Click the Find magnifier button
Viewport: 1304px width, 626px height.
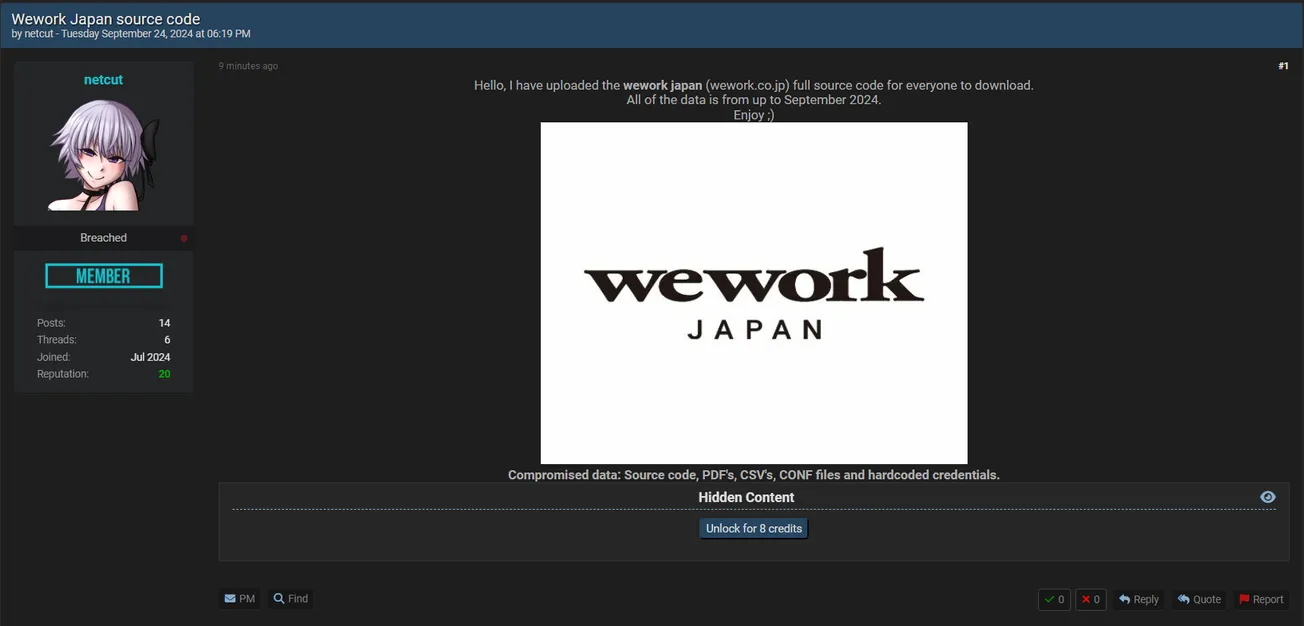[x=291, y=599]
